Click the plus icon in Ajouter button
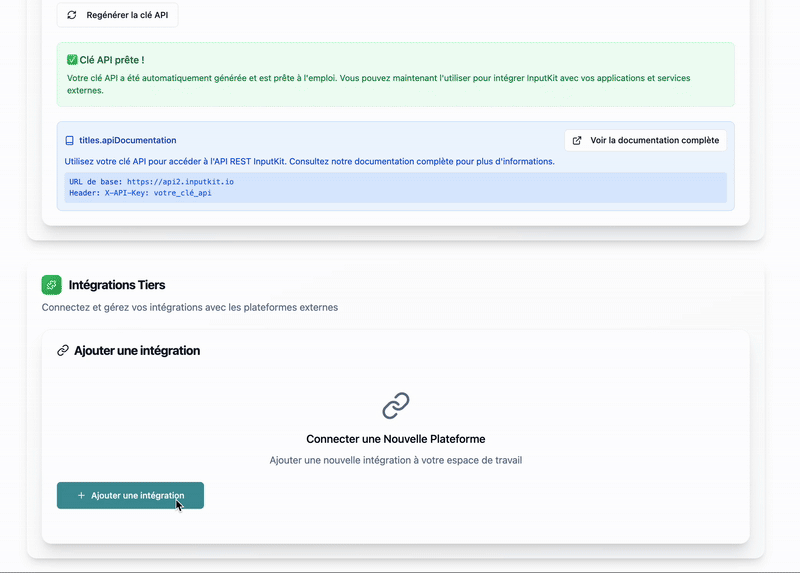This screenshot has height=573, width=800. (81, 495)
